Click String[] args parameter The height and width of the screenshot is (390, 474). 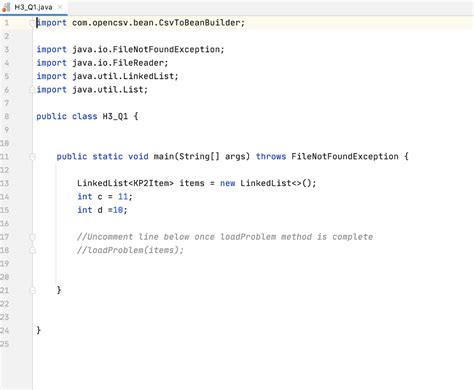point(212,156)
